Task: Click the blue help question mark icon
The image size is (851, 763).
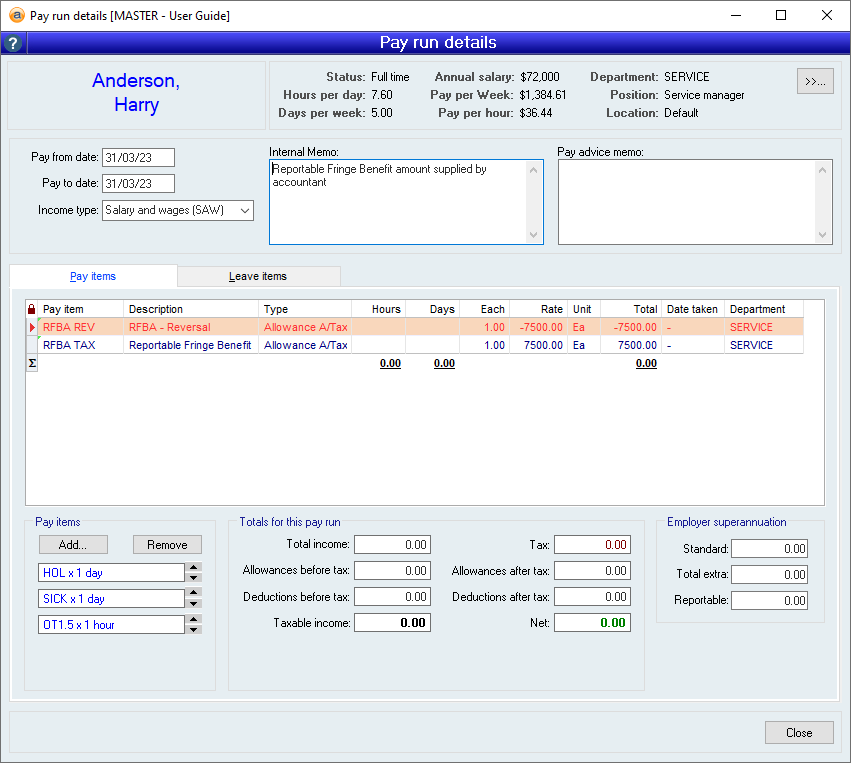Action: tap(13, 43)
